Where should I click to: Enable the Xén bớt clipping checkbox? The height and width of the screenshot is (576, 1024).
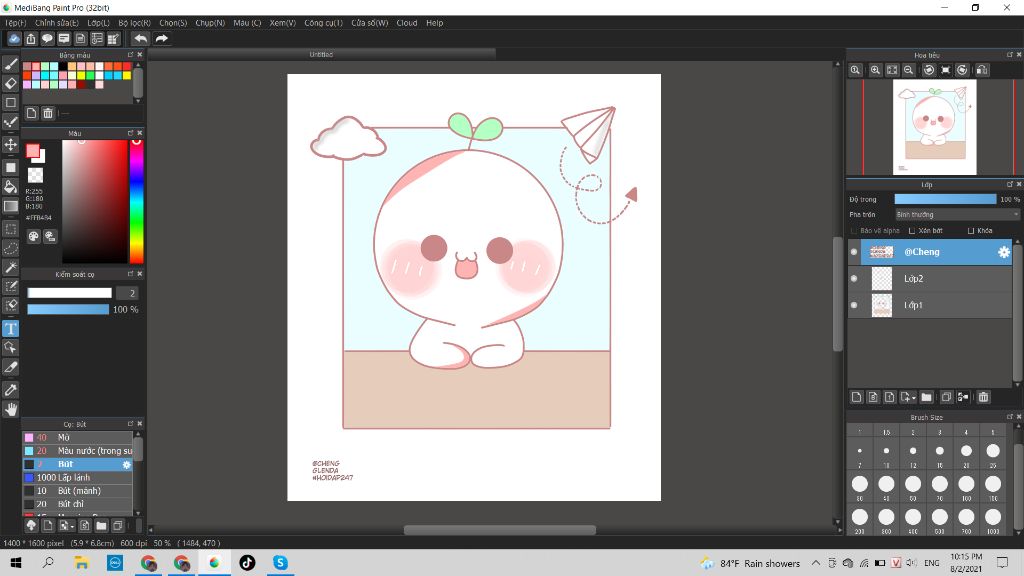912,231
